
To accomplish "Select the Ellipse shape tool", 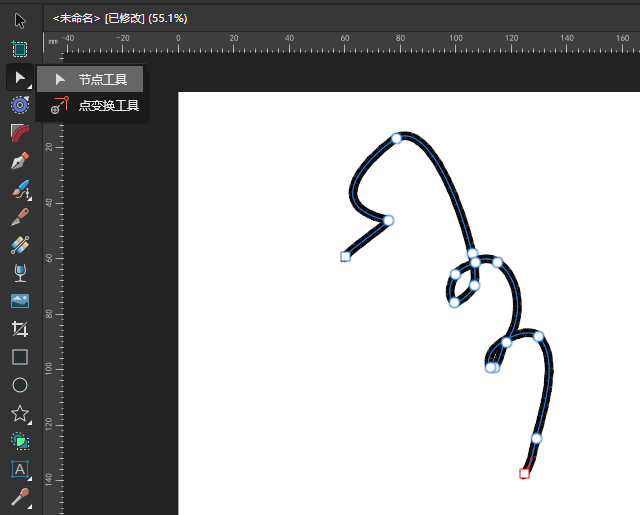I will (x=20, y=385).
